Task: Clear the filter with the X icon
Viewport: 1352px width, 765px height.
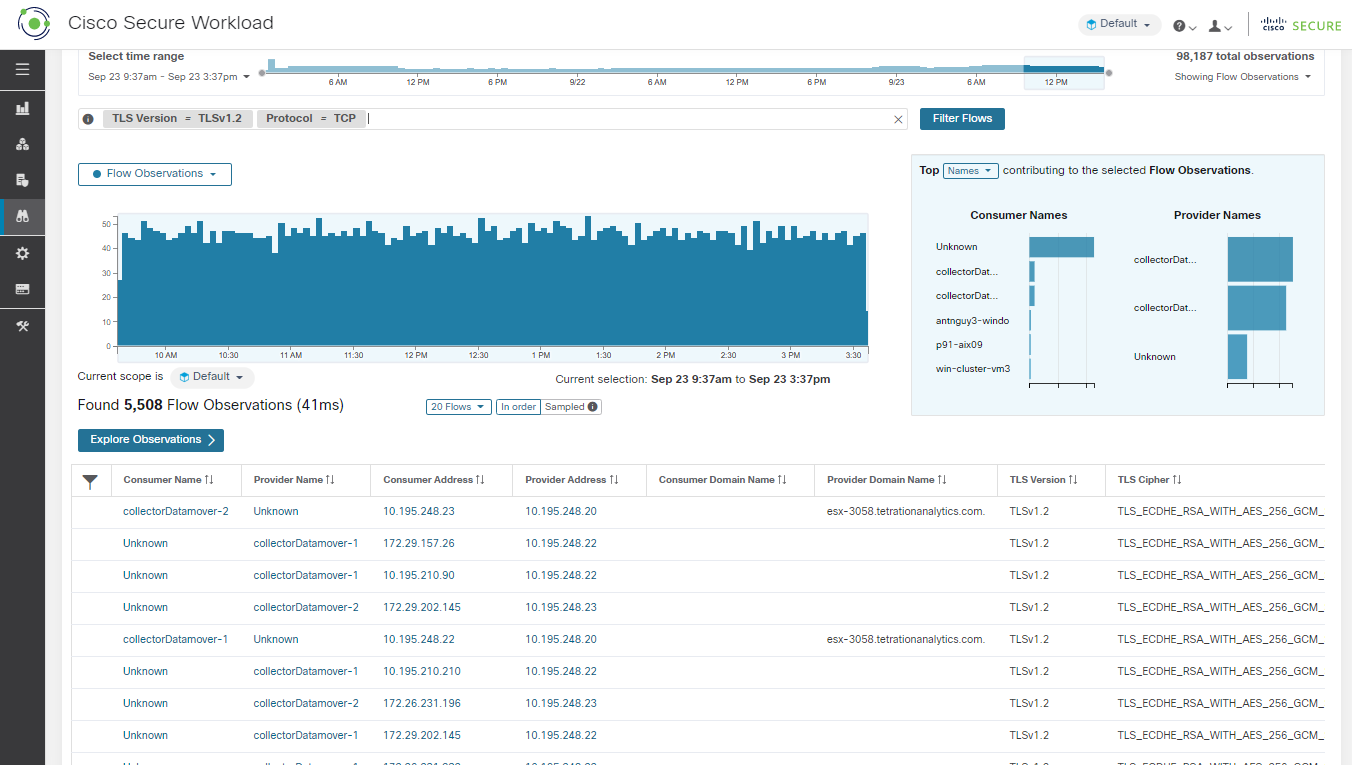Action: [898, 119]
